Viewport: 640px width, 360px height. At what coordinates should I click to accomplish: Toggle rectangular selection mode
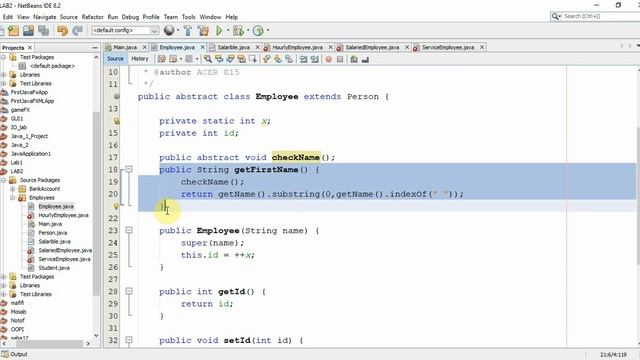point(253,59)
